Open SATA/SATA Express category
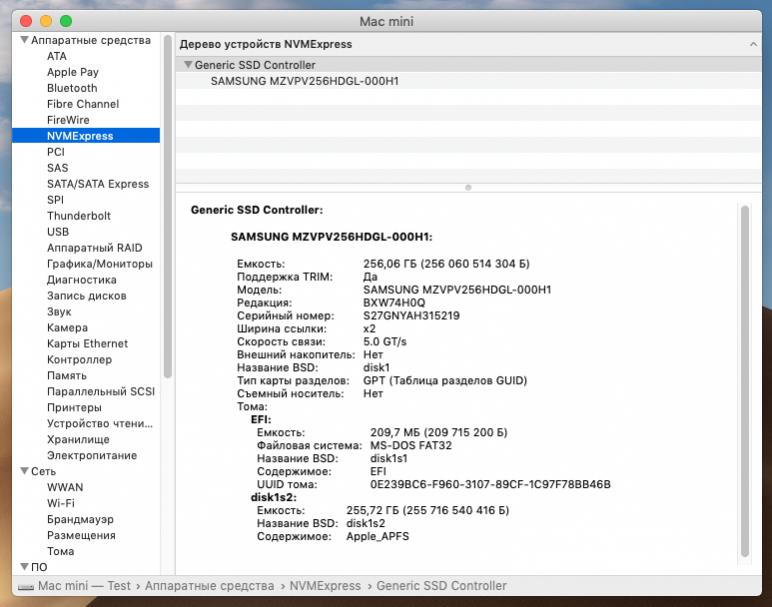 pos(98,184)
